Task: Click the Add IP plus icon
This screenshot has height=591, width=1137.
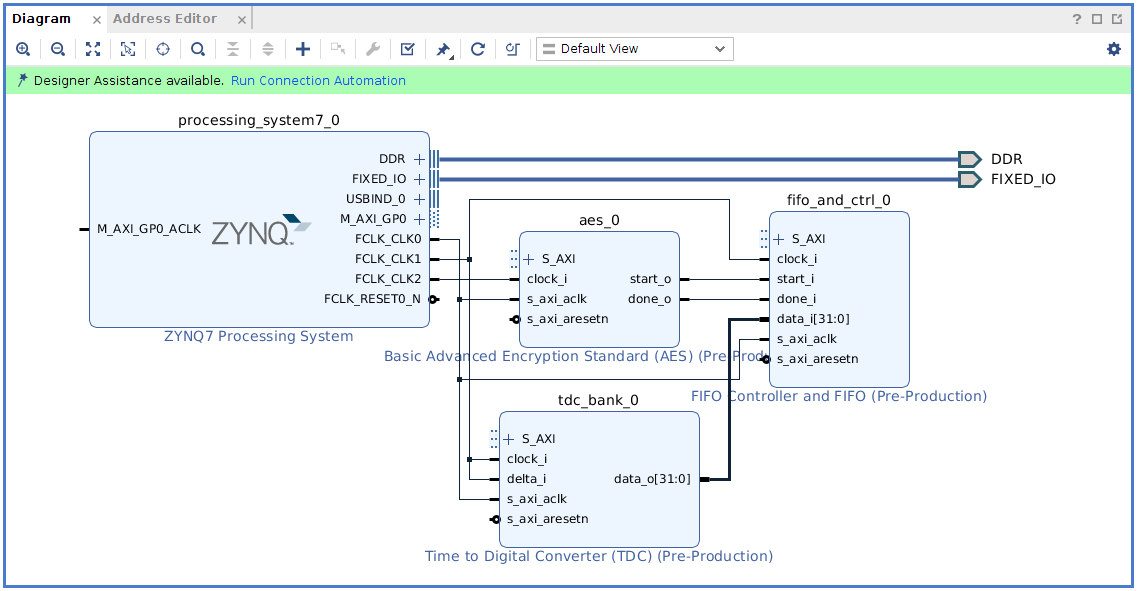Action: point(303,49)
